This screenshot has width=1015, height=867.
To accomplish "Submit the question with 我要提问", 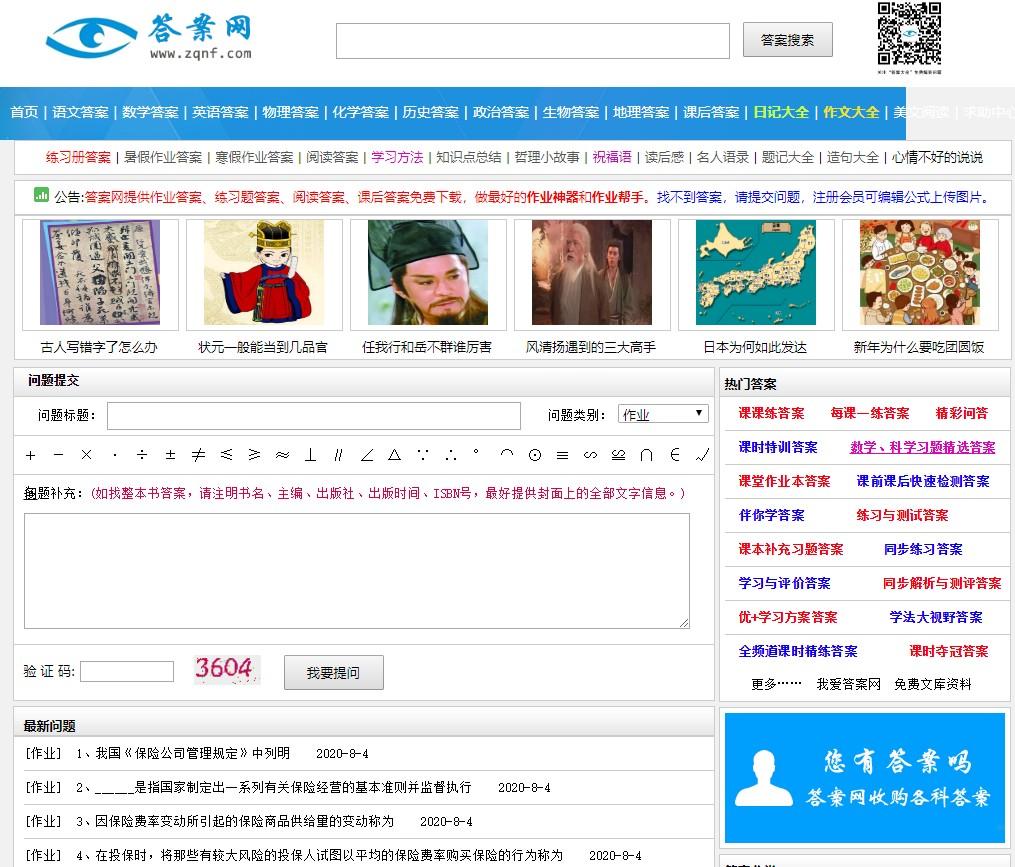I will [x=332, y=673].
